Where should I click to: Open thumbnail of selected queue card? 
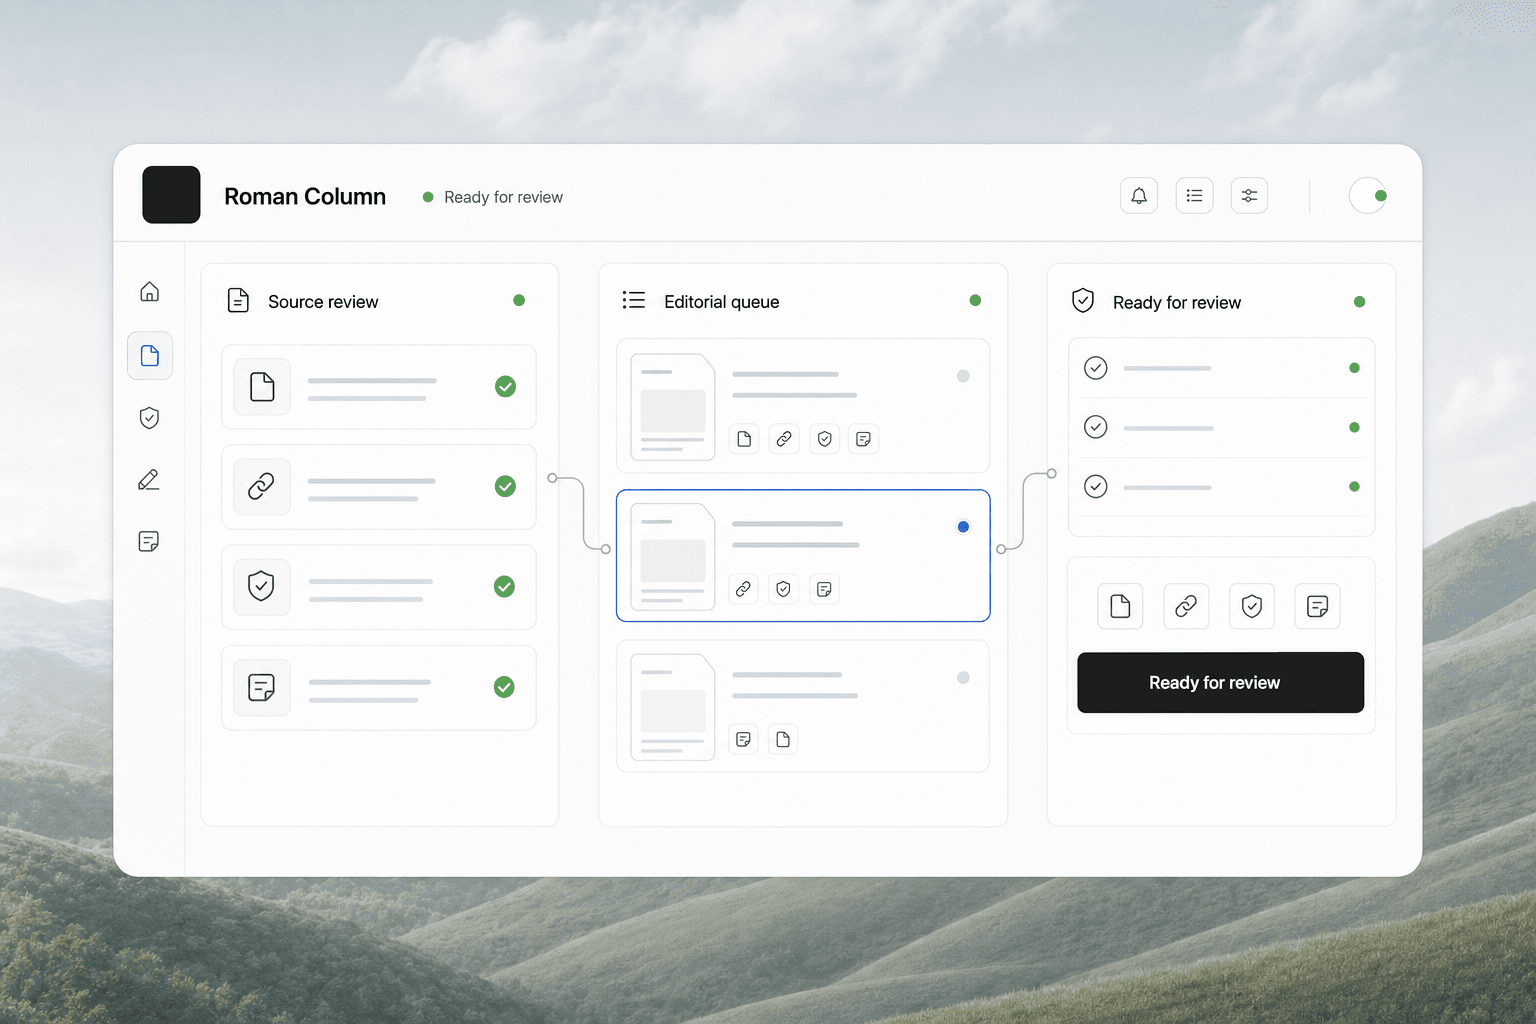[673, 557]
